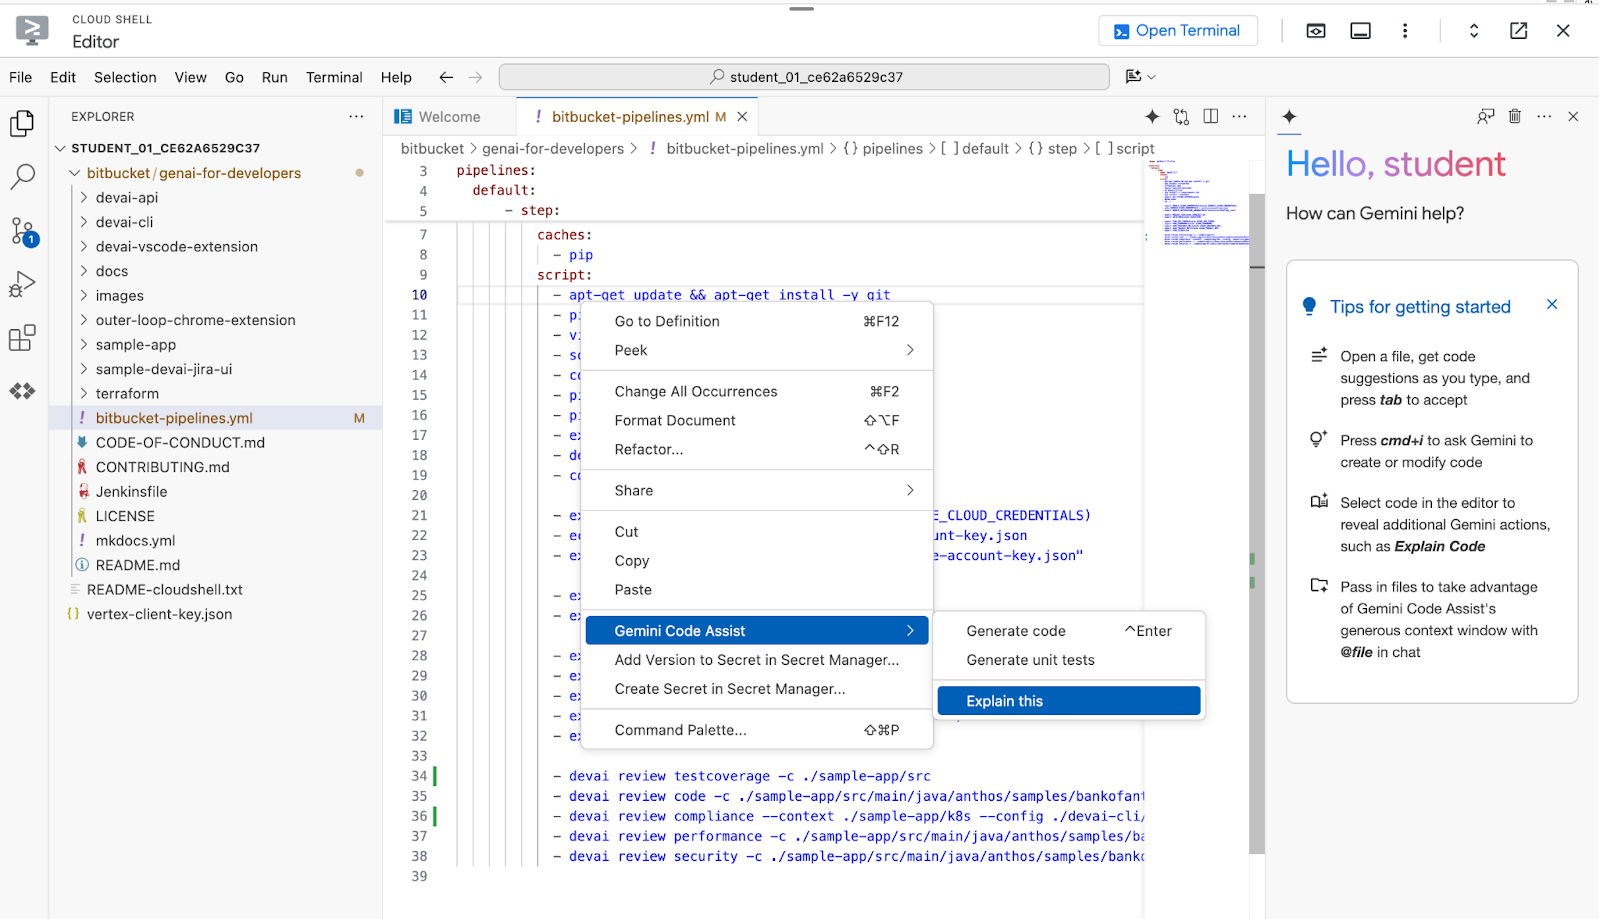This screenshot has width=1600, height=919.
Task: Expand the terraform folder
Action: [127, 394]
